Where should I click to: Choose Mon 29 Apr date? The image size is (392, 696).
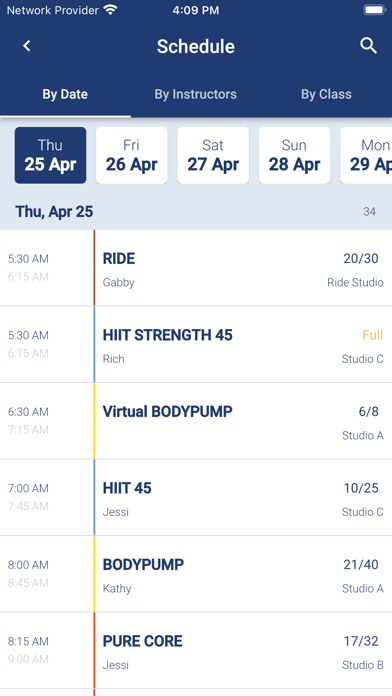[x=366, y=155]
